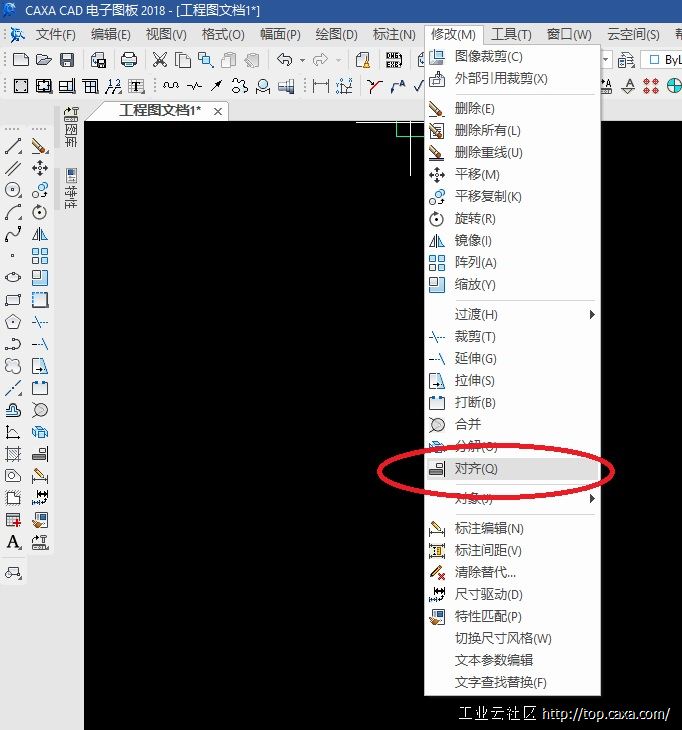The image size is (682, 730).
Task: Open the 云空间(S) menu
Action: point(633,34)
